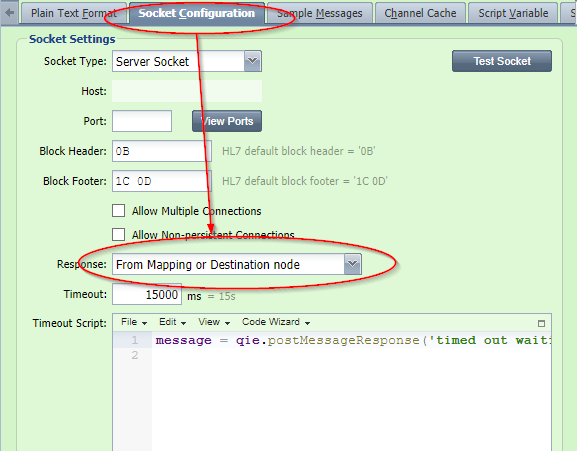The image size is (577, 451).
Task: Open the Sample Messages tab
Action: (319, 13)
